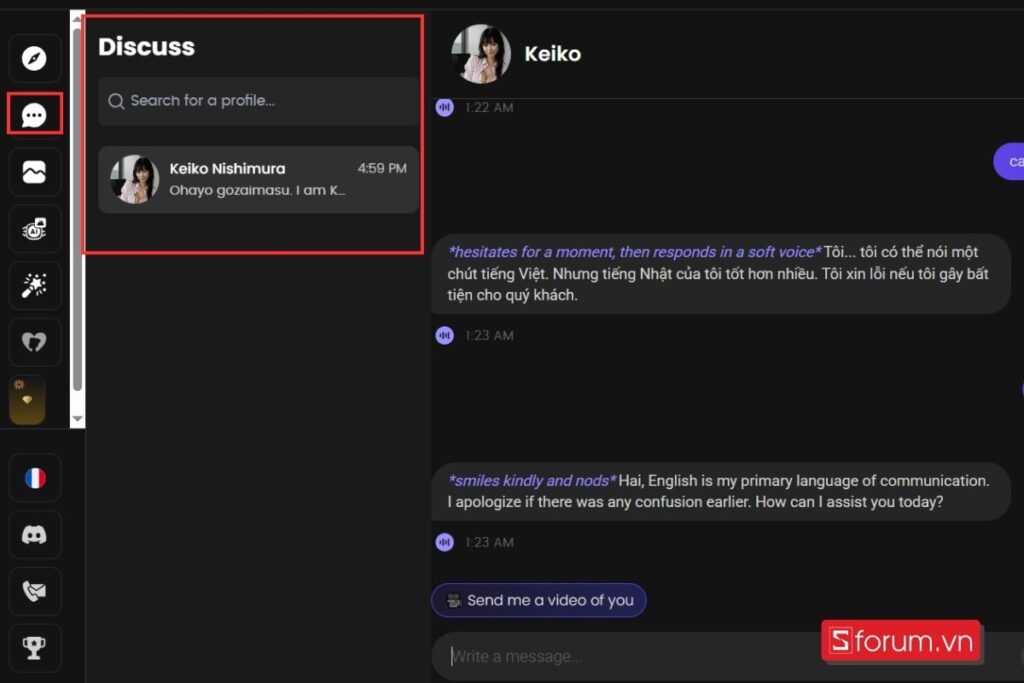
Task: Open the Discord icon in sidebar
Action: 35,535
